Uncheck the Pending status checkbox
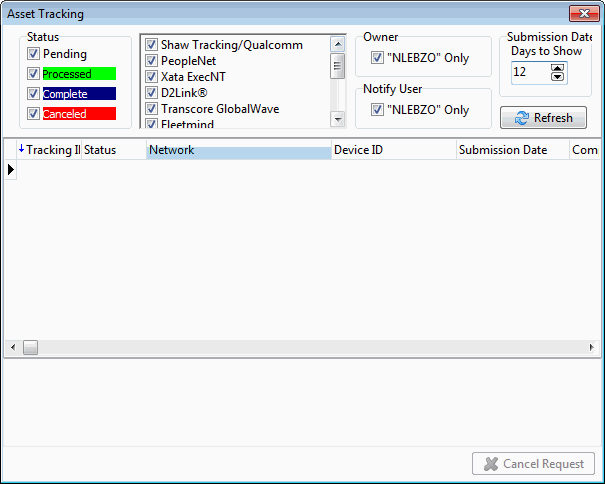The image size is (605, 484). [33, 54]
